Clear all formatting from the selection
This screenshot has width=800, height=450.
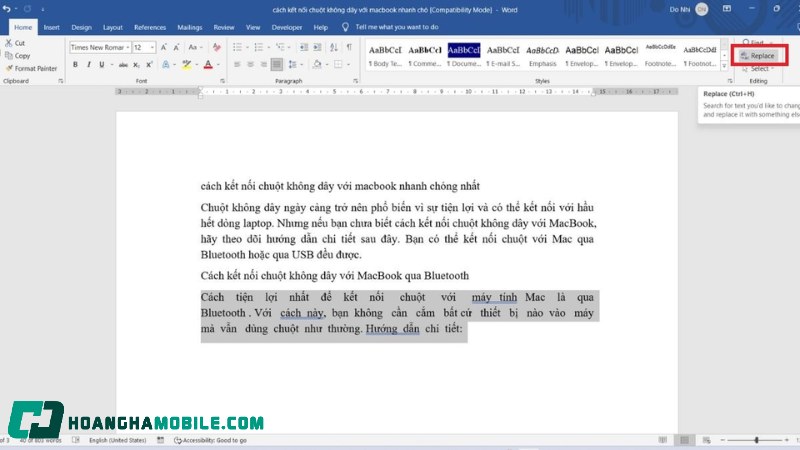coord(217,47)
